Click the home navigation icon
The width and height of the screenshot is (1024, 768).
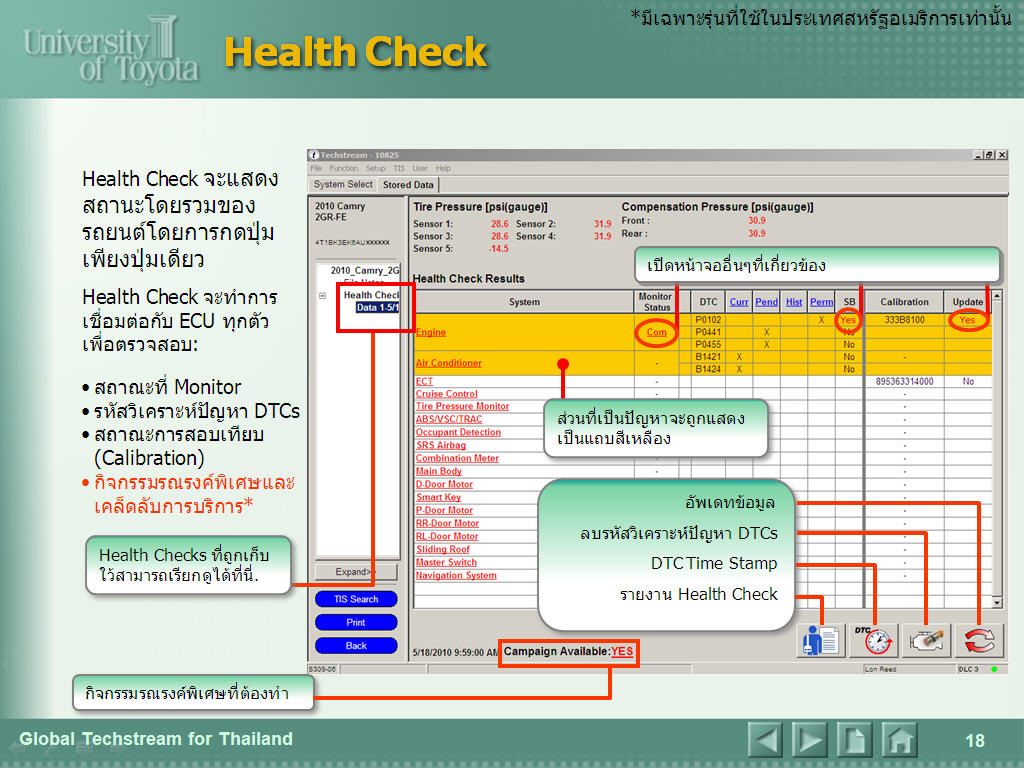(899, 740)
